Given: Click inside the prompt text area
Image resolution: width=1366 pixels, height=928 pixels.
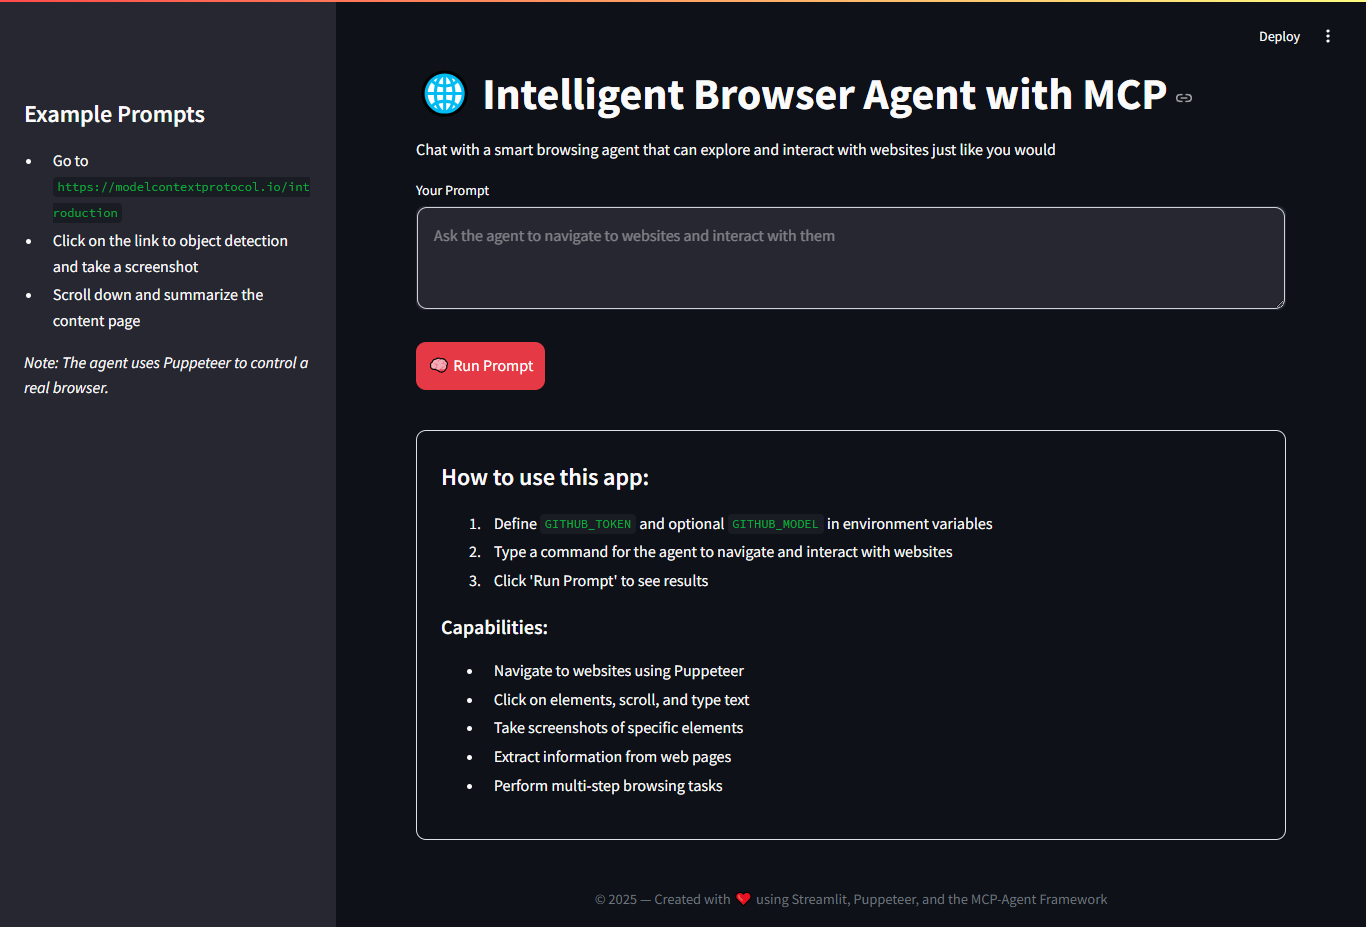Looking at the screenshot, I should tap(849, 257).
